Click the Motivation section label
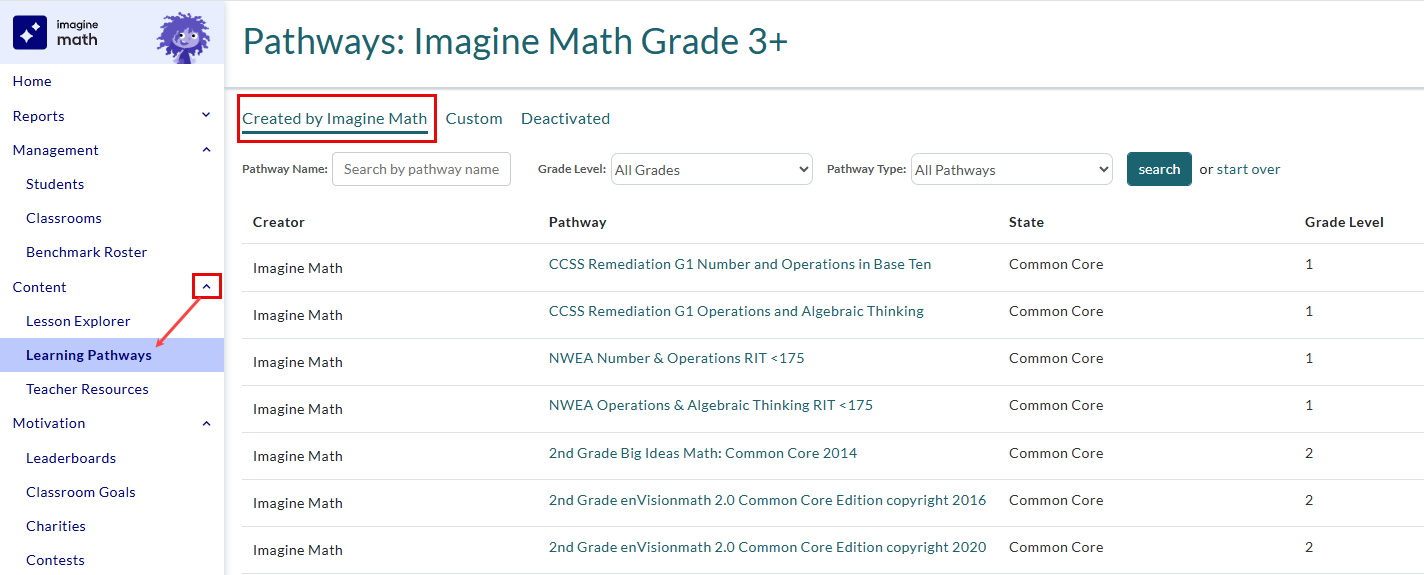1424x575 pixels. pyautogui.click(x=49, y=423)
